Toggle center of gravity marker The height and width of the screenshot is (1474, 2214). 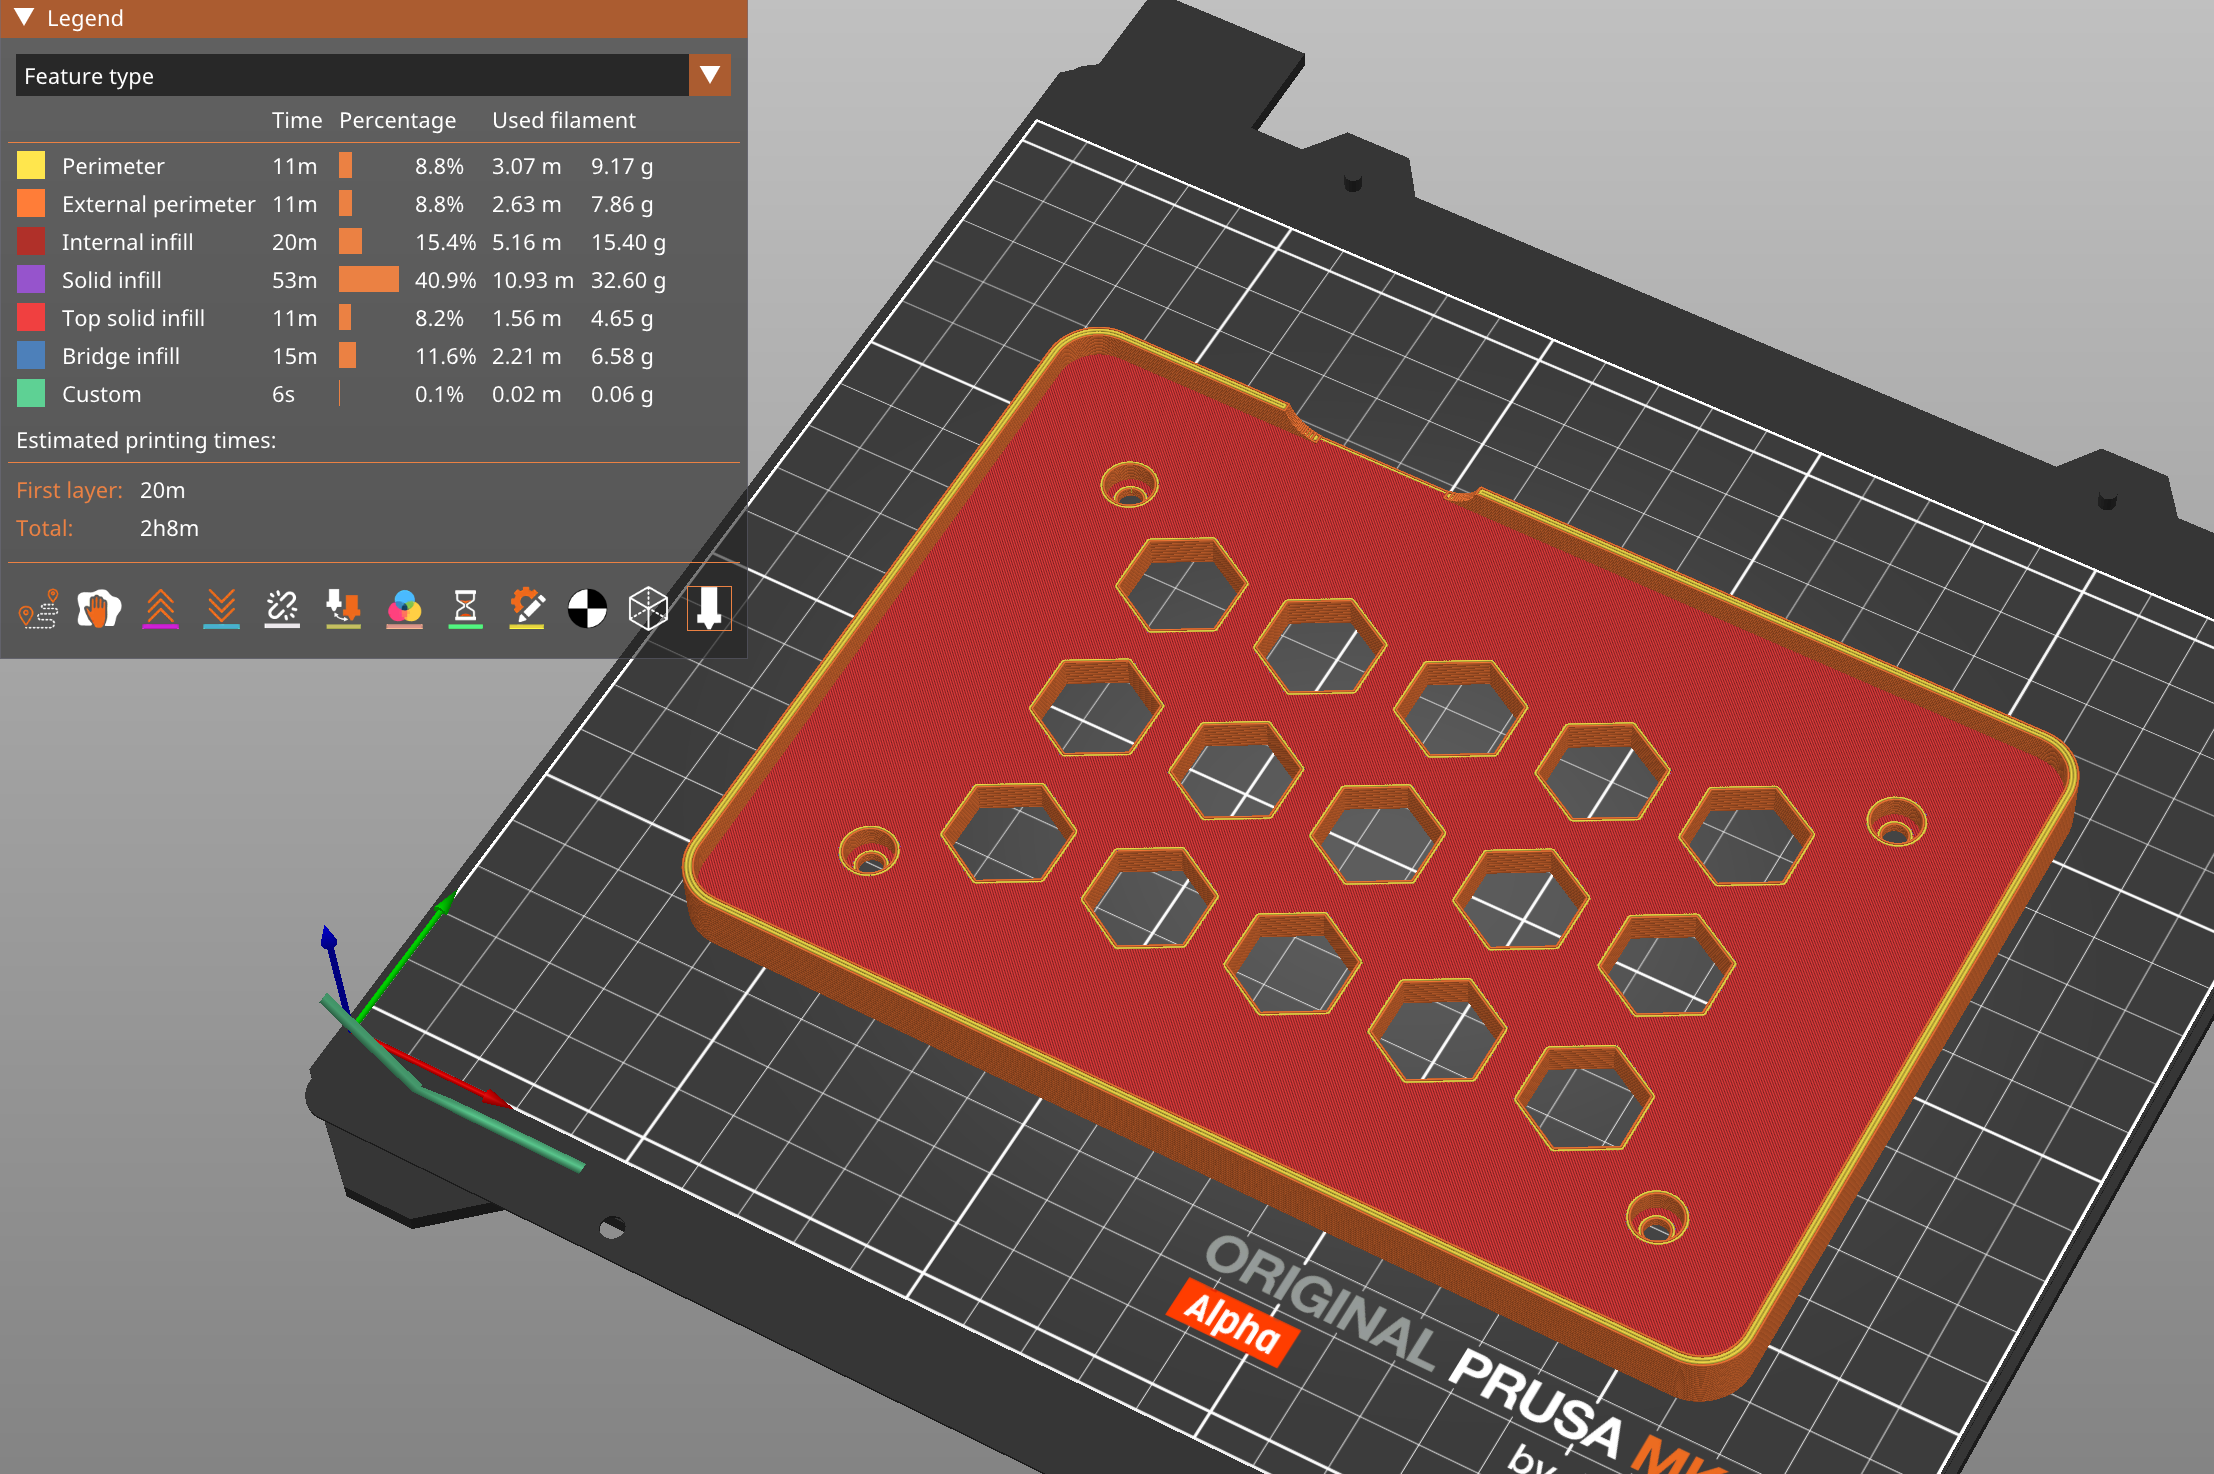(x=587, y=608)
